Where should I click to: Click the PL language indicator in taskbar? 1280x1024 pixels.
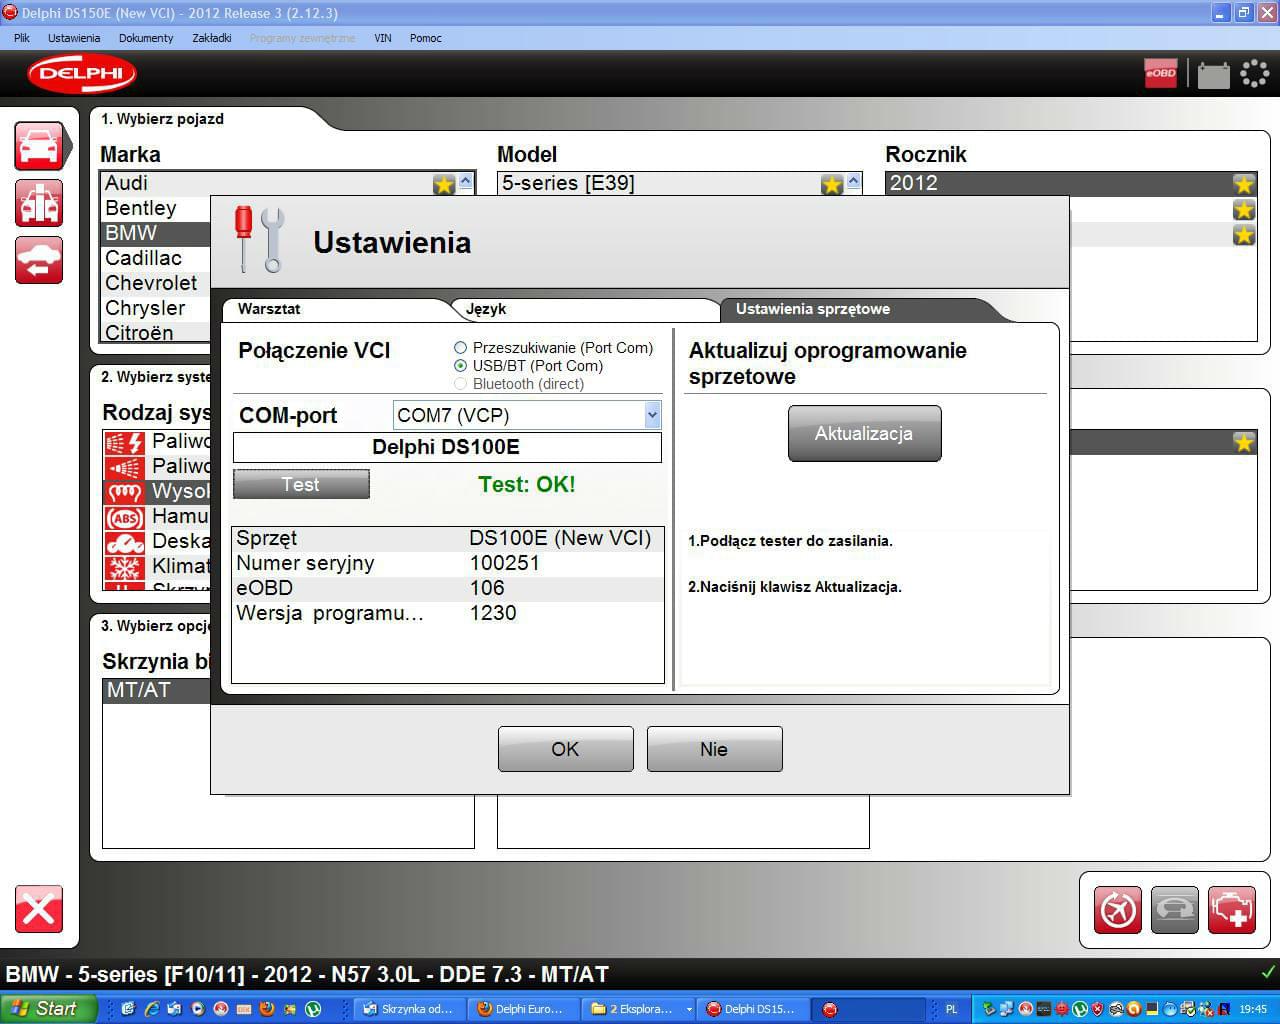click(952, 1009)
